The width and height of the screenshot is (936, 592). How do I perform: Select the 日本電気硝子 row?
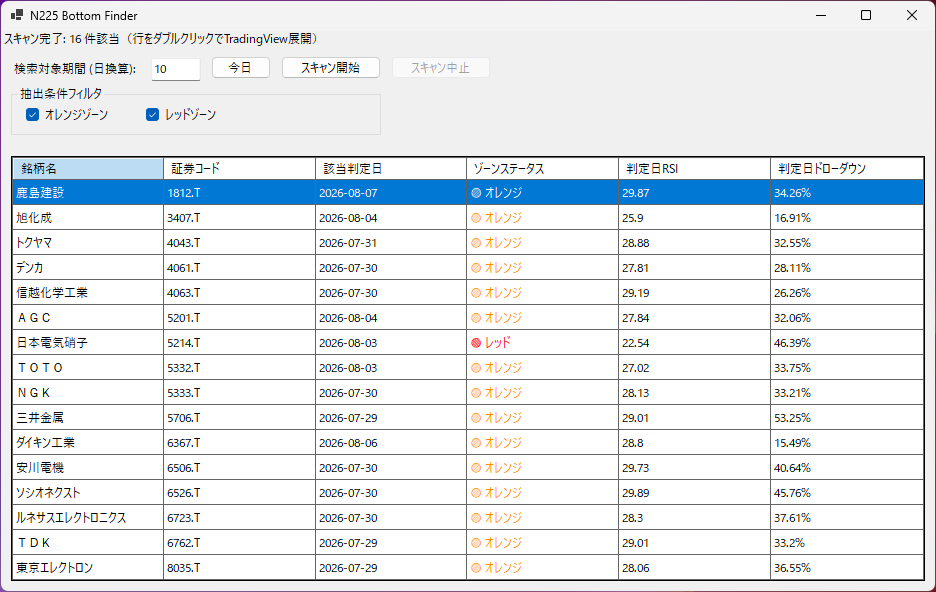tap(468, 343)
